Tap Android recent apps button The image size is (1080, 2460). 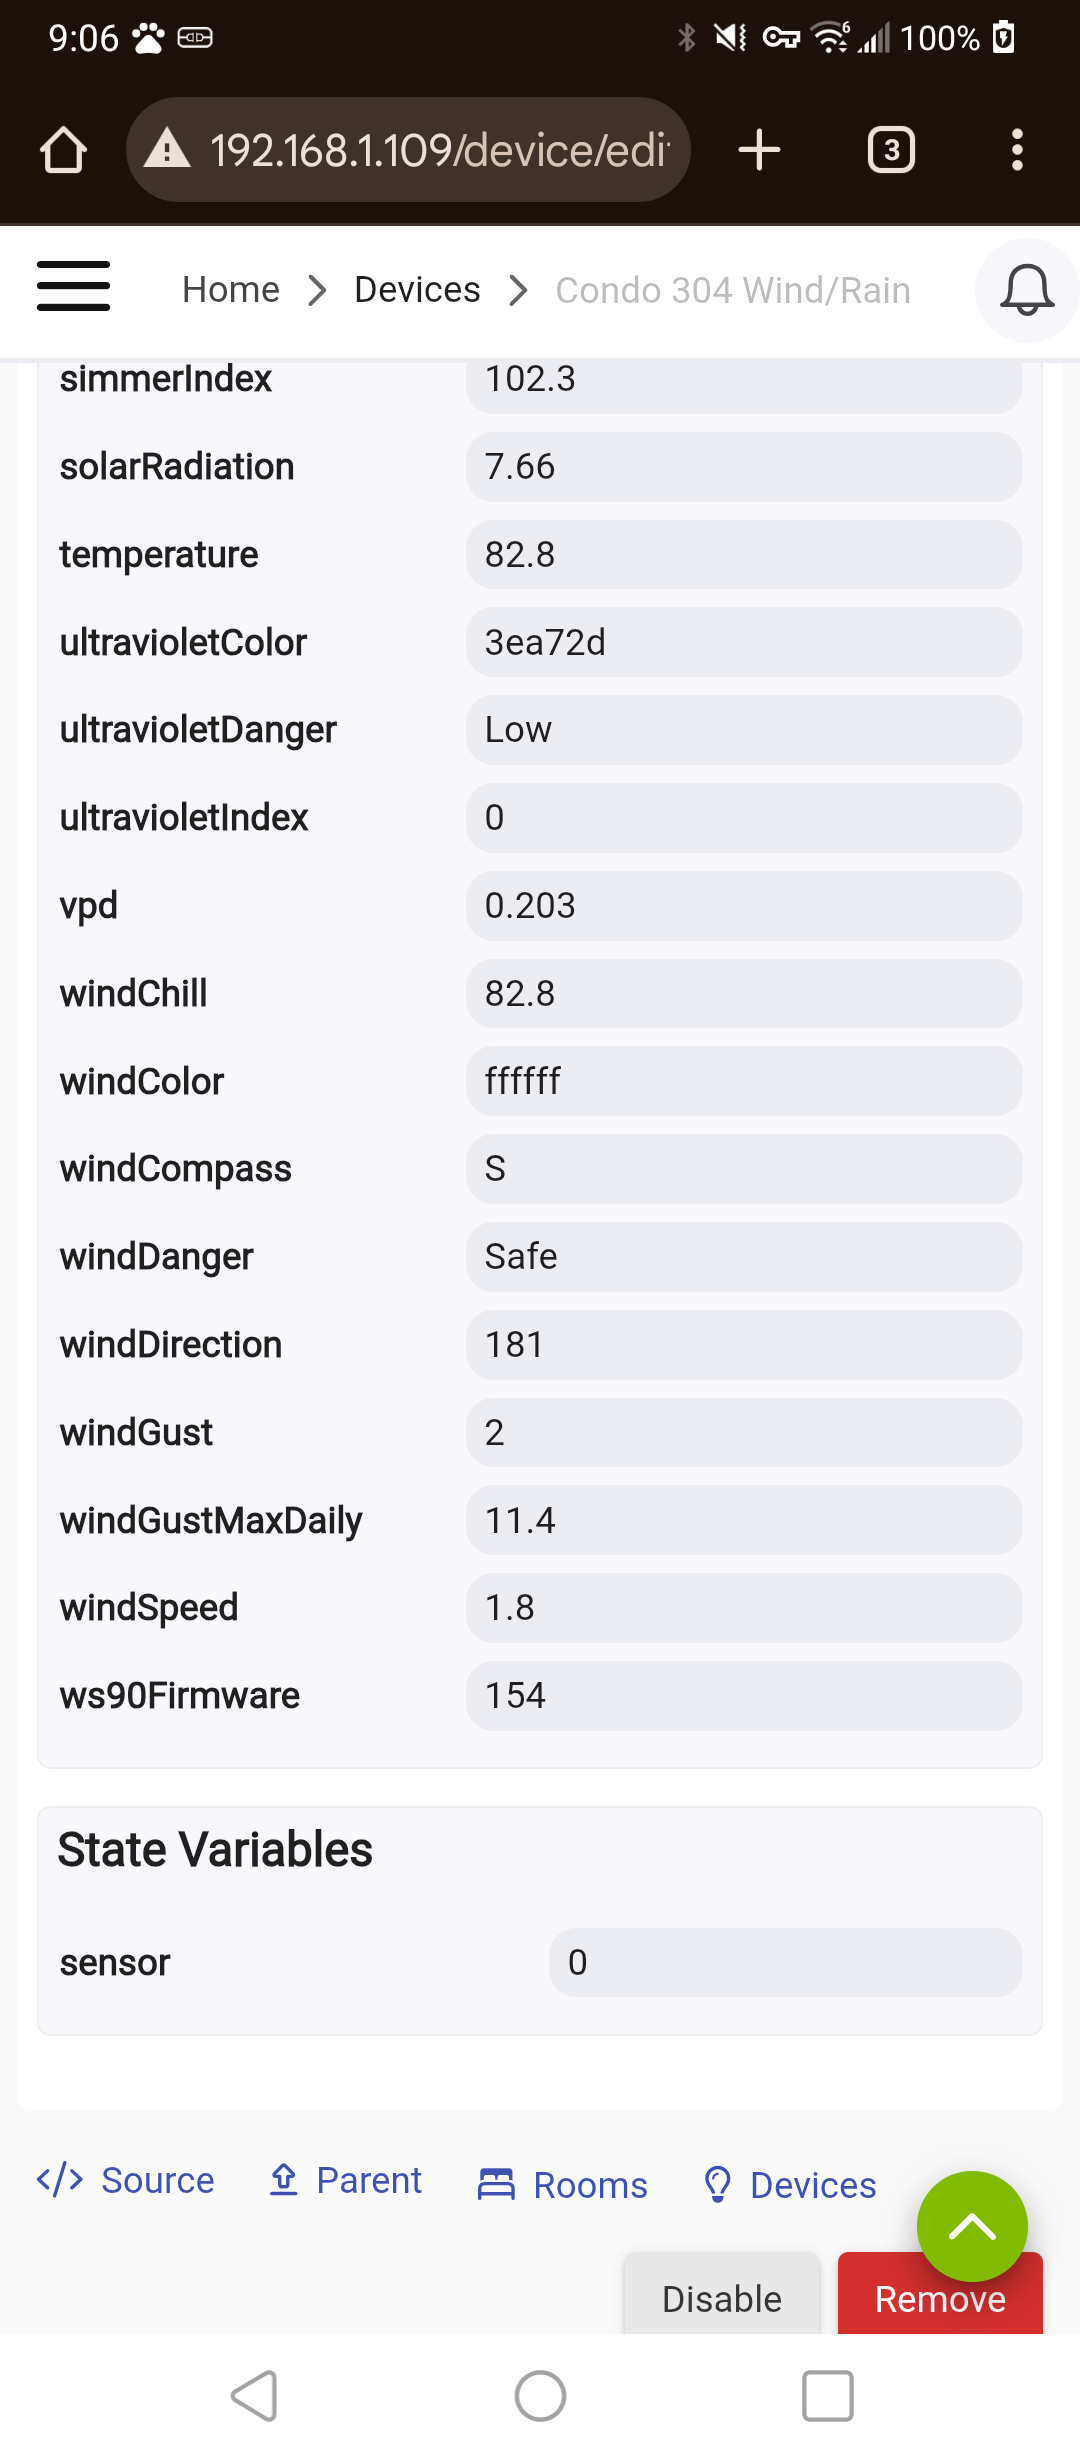tap(827, 2396)
